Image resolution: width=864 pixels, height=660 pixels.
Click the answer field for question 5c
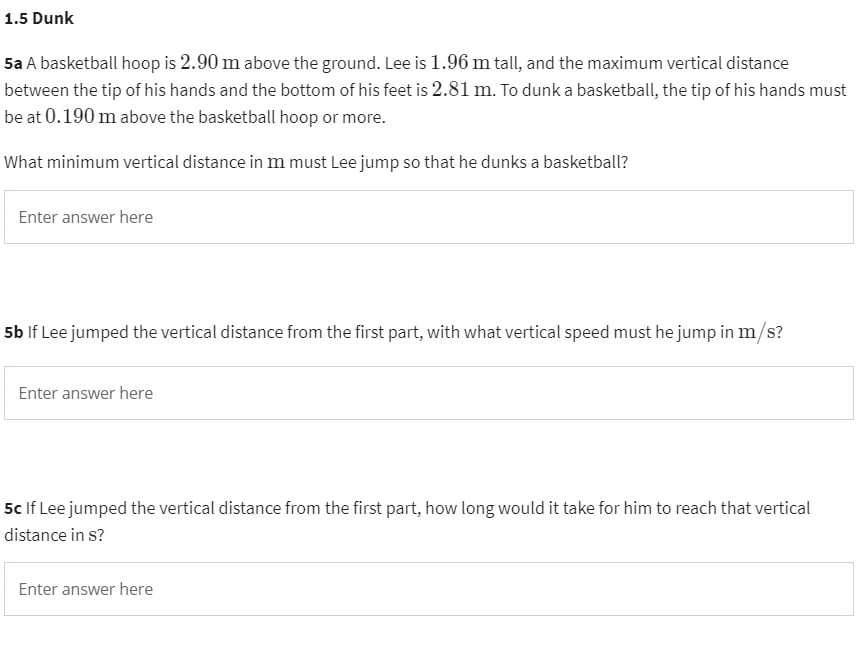click(x=430, y=589)
